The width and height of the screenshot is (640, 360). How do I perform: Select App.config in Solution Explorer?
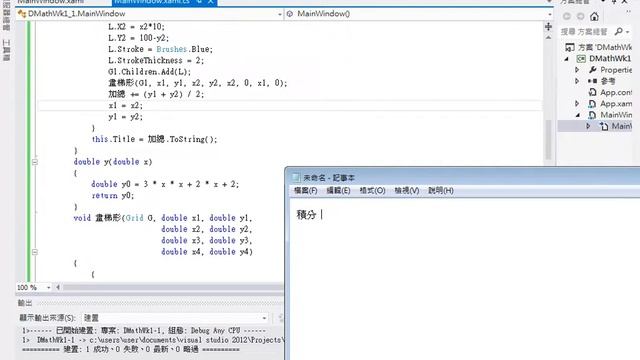click(x=616, y=92)
